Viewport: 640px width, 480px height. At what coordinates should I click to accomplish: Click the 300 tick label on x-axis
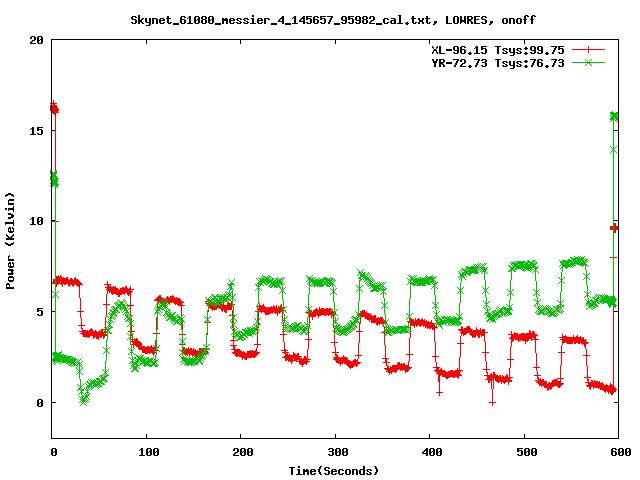(335, 453)
